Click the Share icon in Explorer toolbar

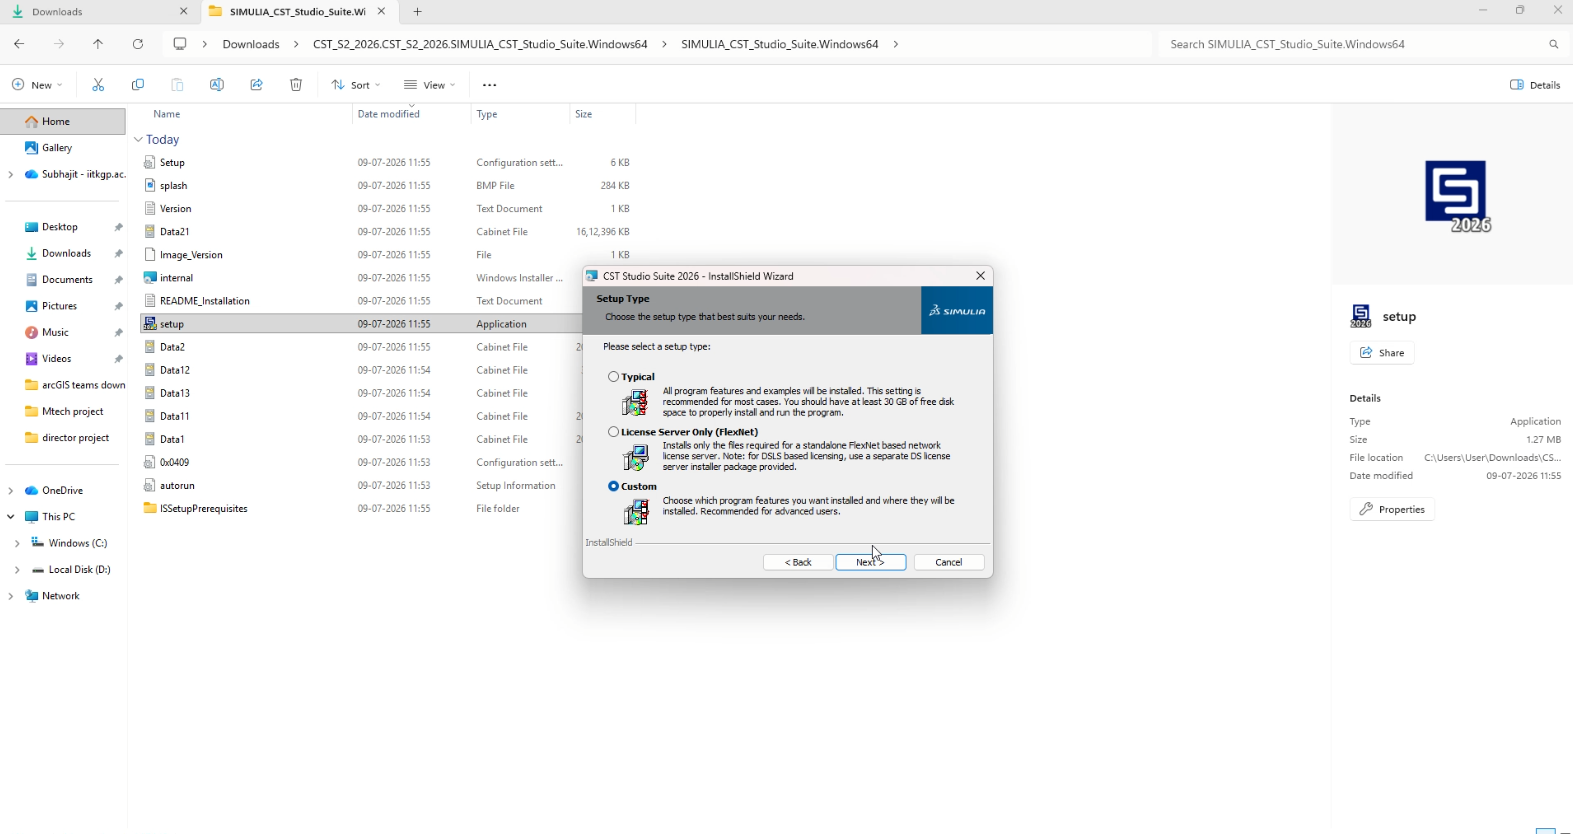256,85
